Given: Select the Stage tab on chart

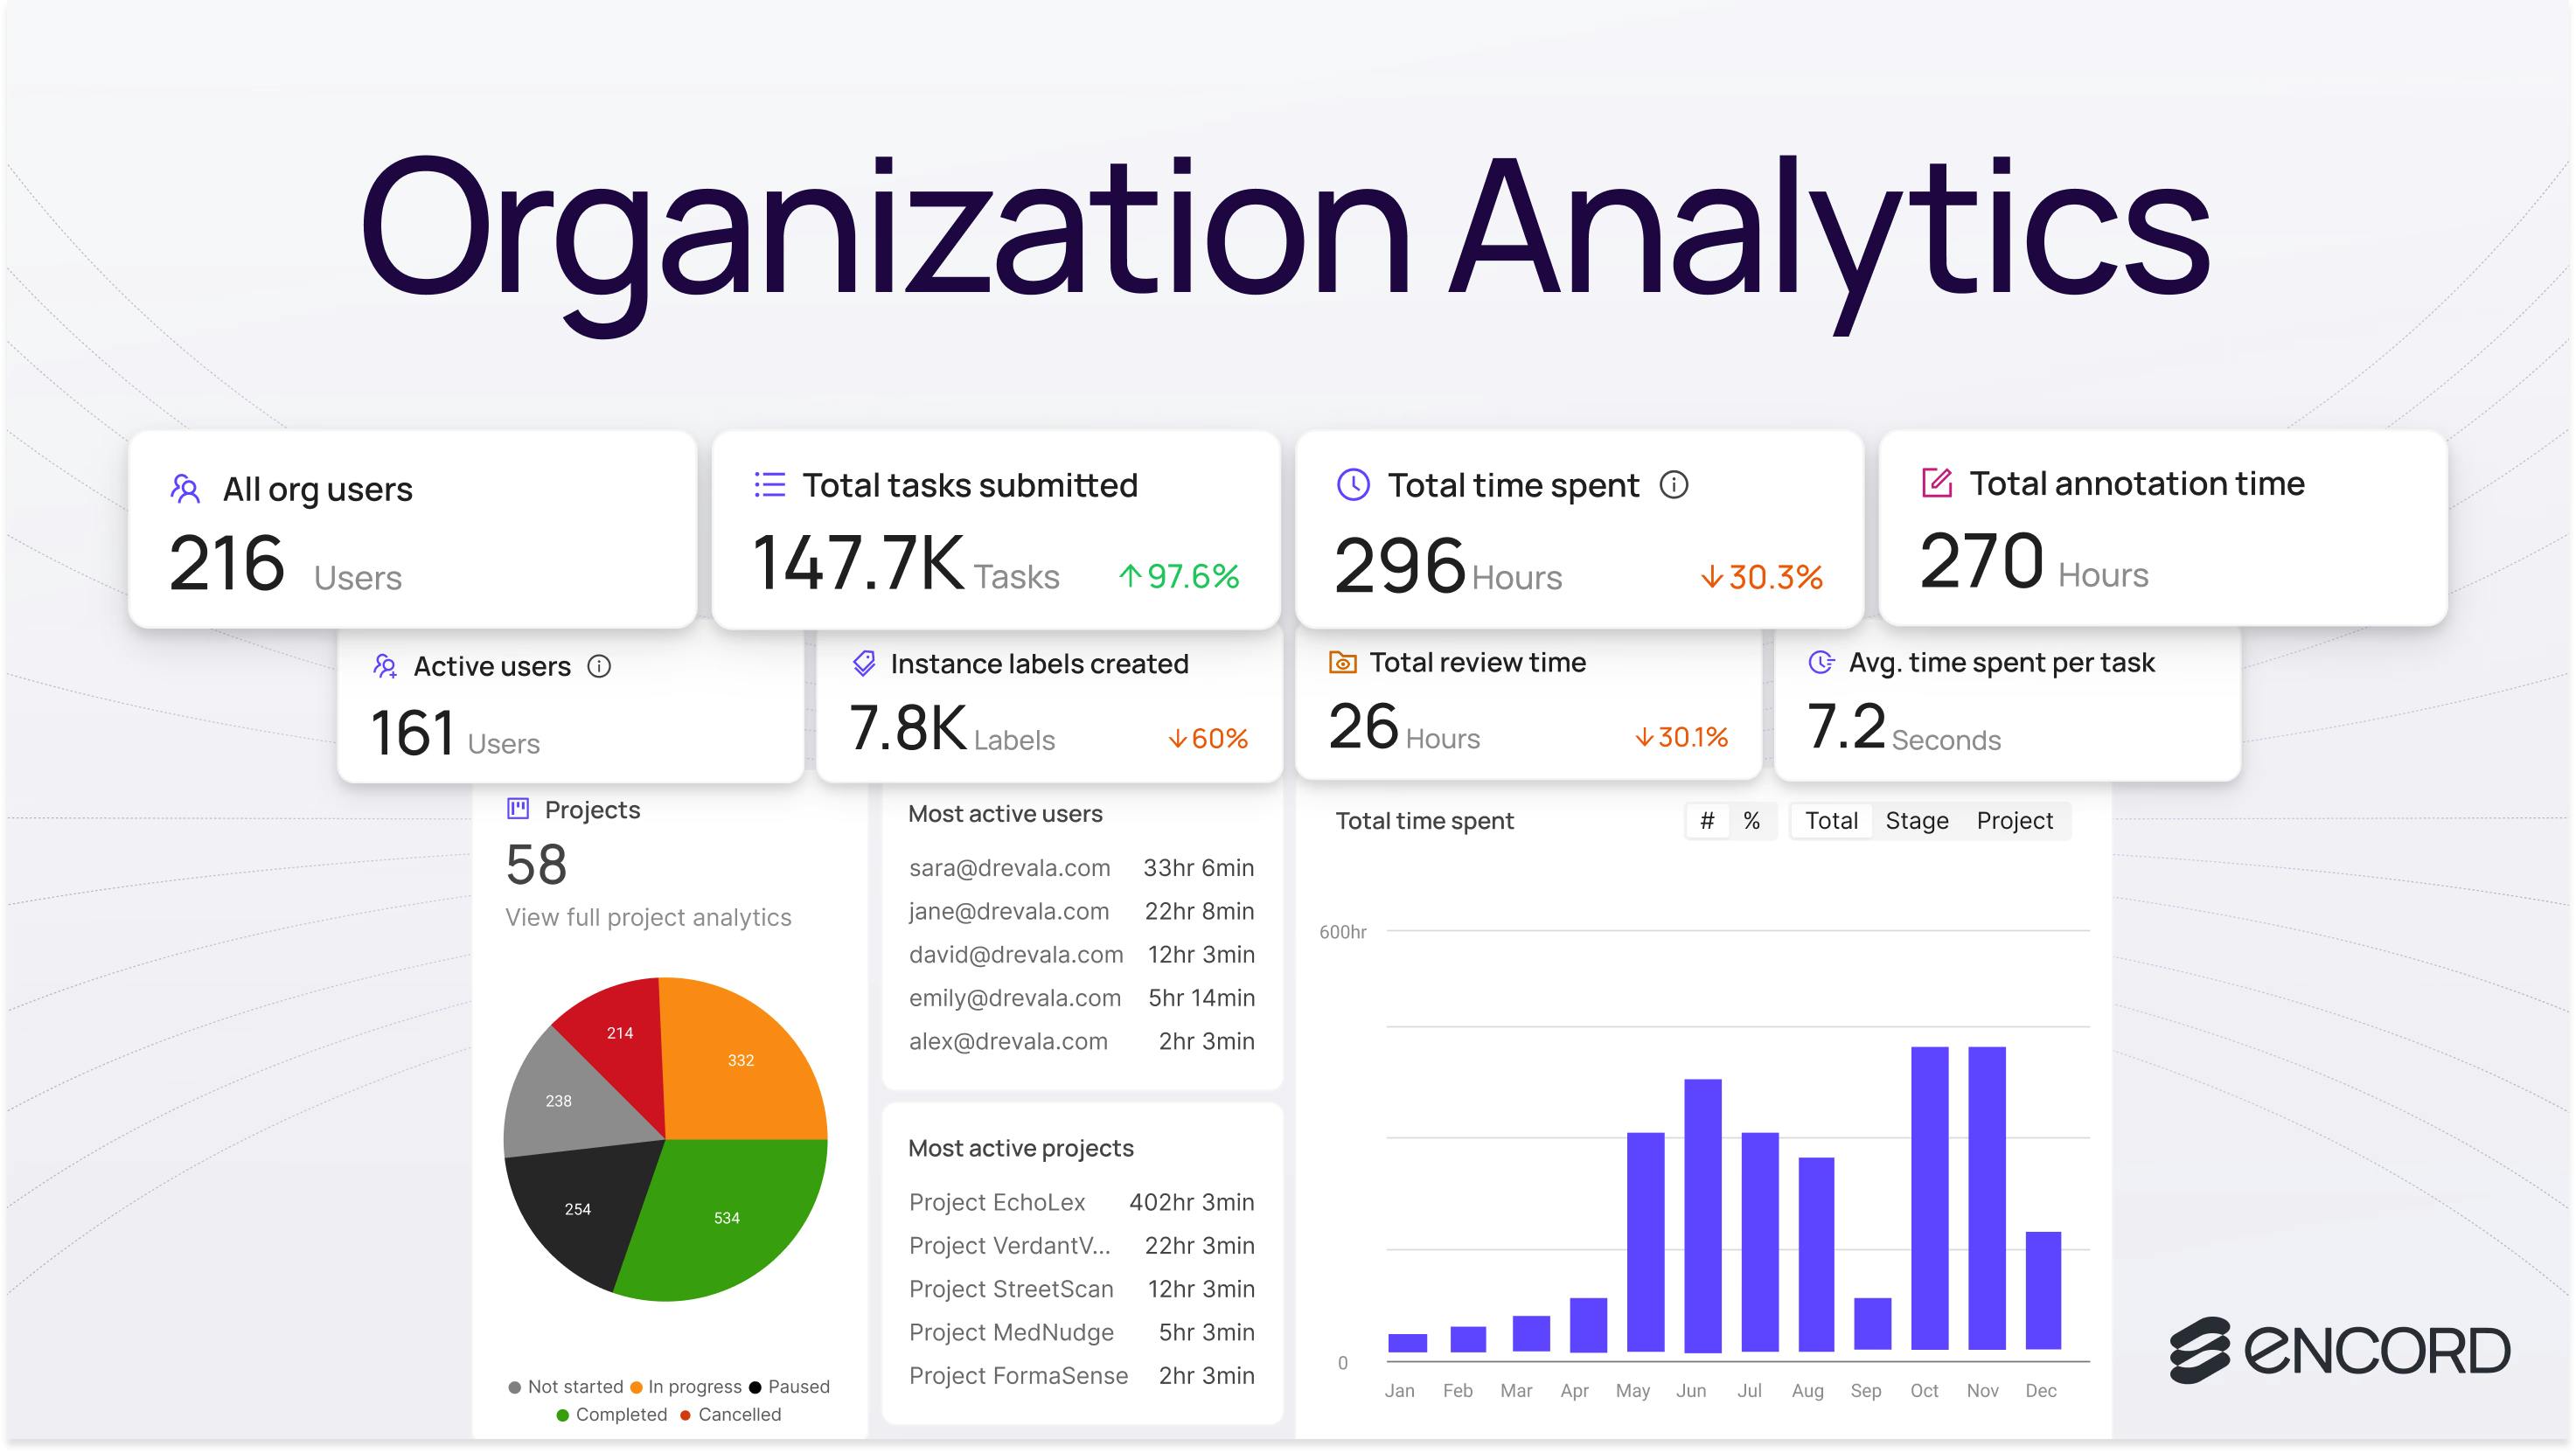Looking at the screenshot, I should pyautogui.click(x=1916, y=821).
